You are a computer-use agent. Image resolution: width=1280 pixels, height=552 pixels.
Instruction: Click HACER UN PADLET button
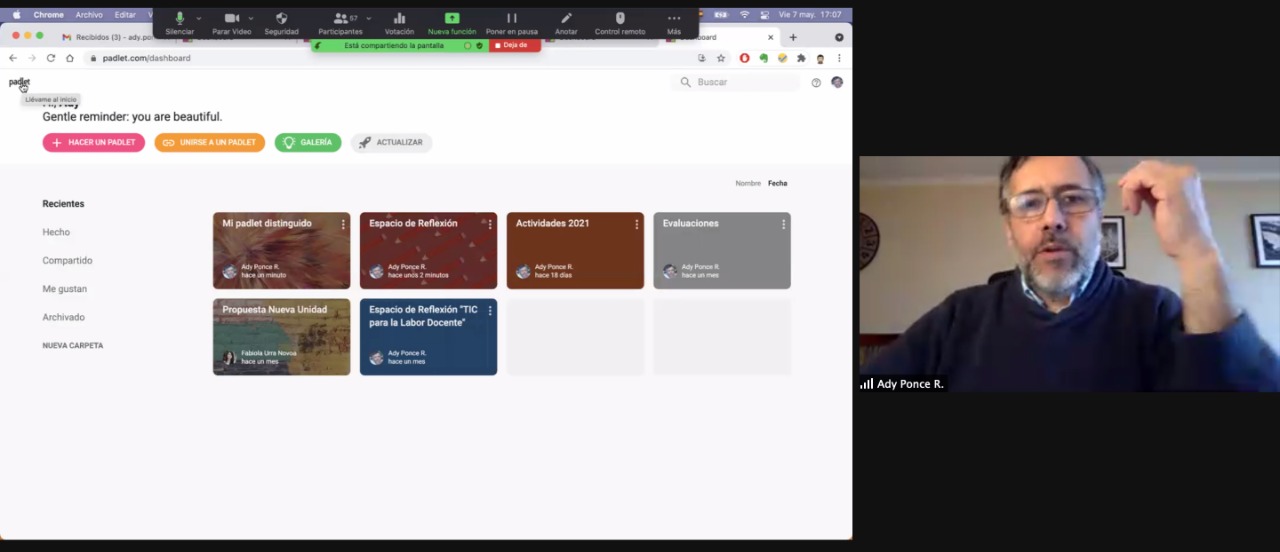coord(93,143)
